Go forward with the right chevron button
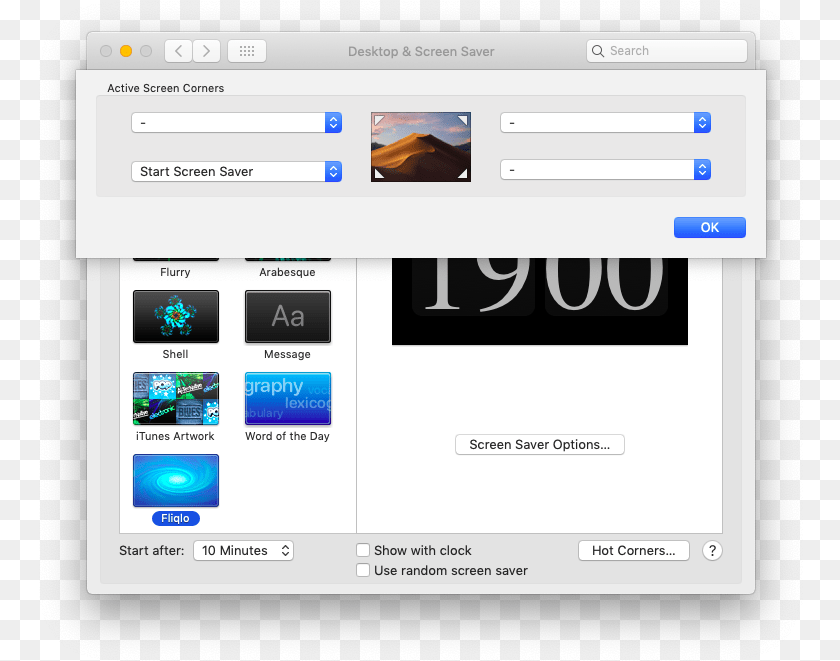Viewport: 840px width, 661px height. pyautogui.click(x=207, y=51)
